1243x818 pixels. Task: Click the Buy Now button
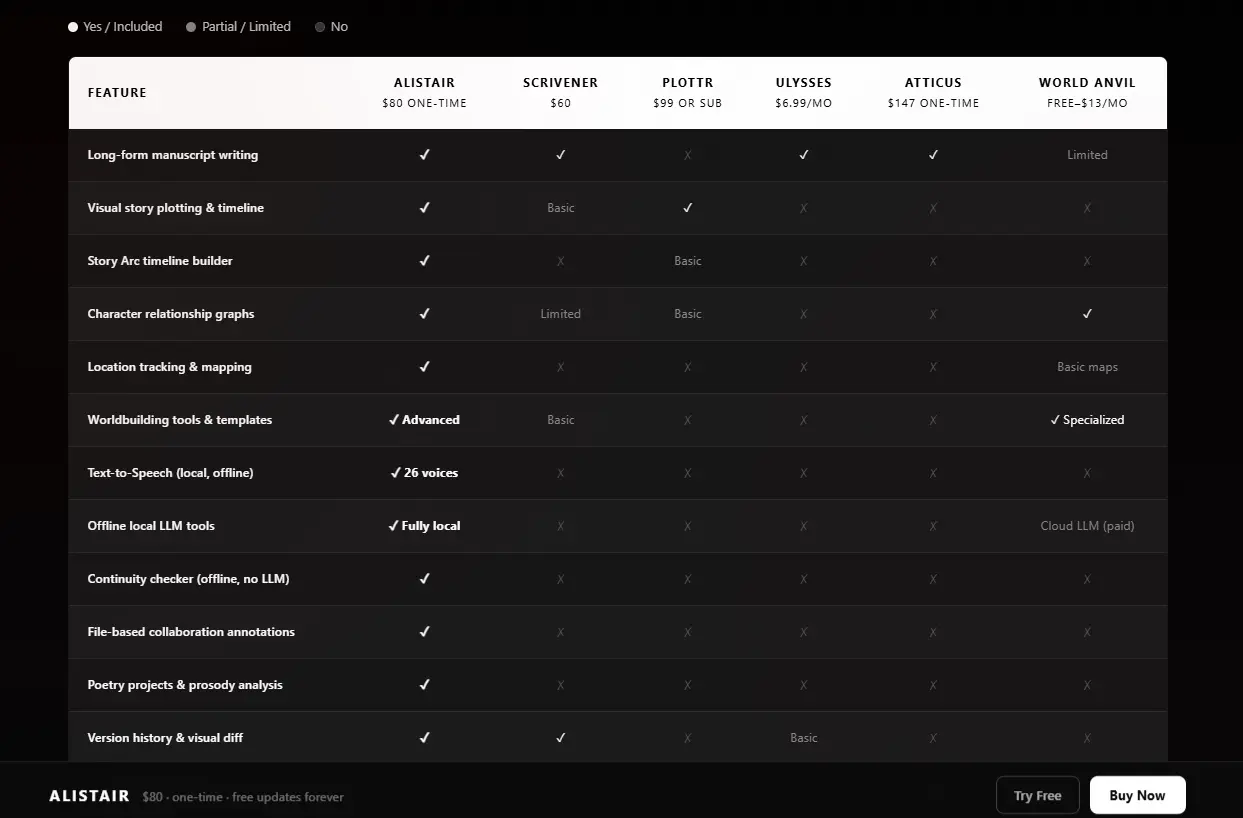click(1137, 795)
